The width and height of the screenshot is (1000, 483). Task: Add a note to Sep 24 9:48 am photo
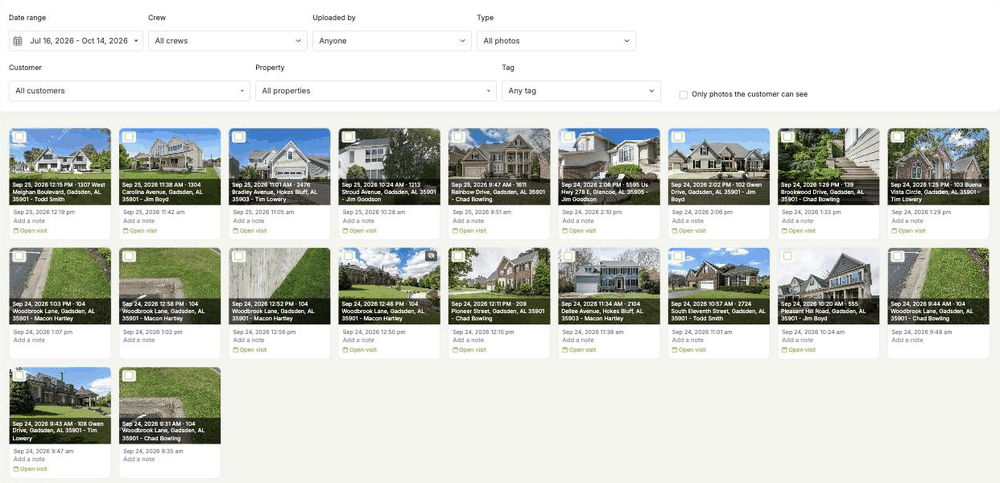click(908, 341)
